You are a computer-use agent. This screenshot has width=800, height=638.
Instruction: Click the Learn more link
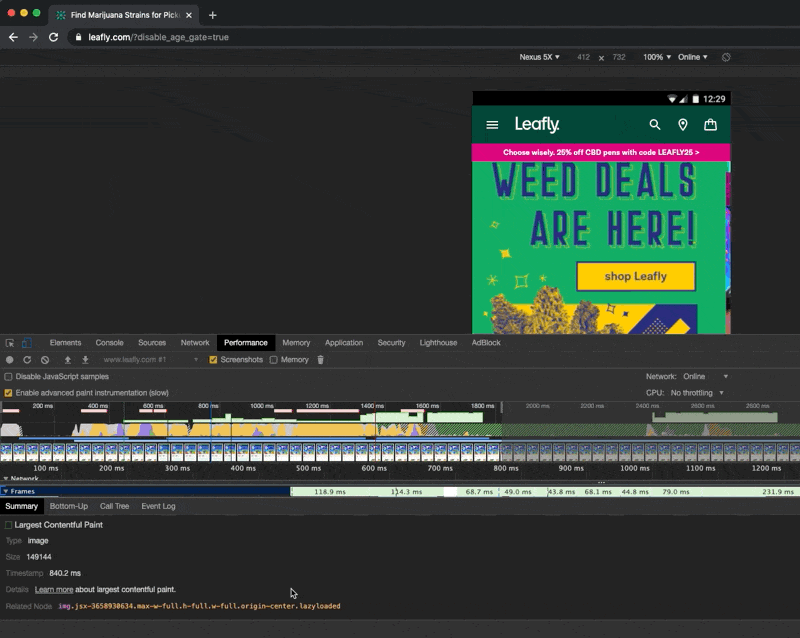(54, 590)
